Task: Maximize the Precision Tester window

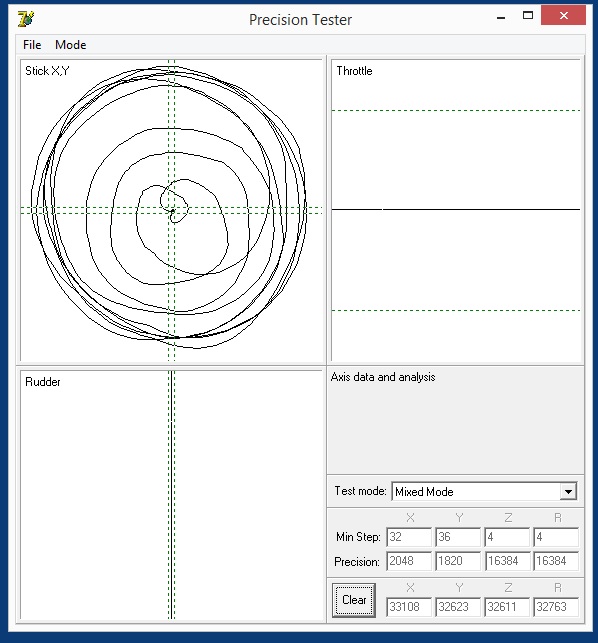Action: (528, 16)
